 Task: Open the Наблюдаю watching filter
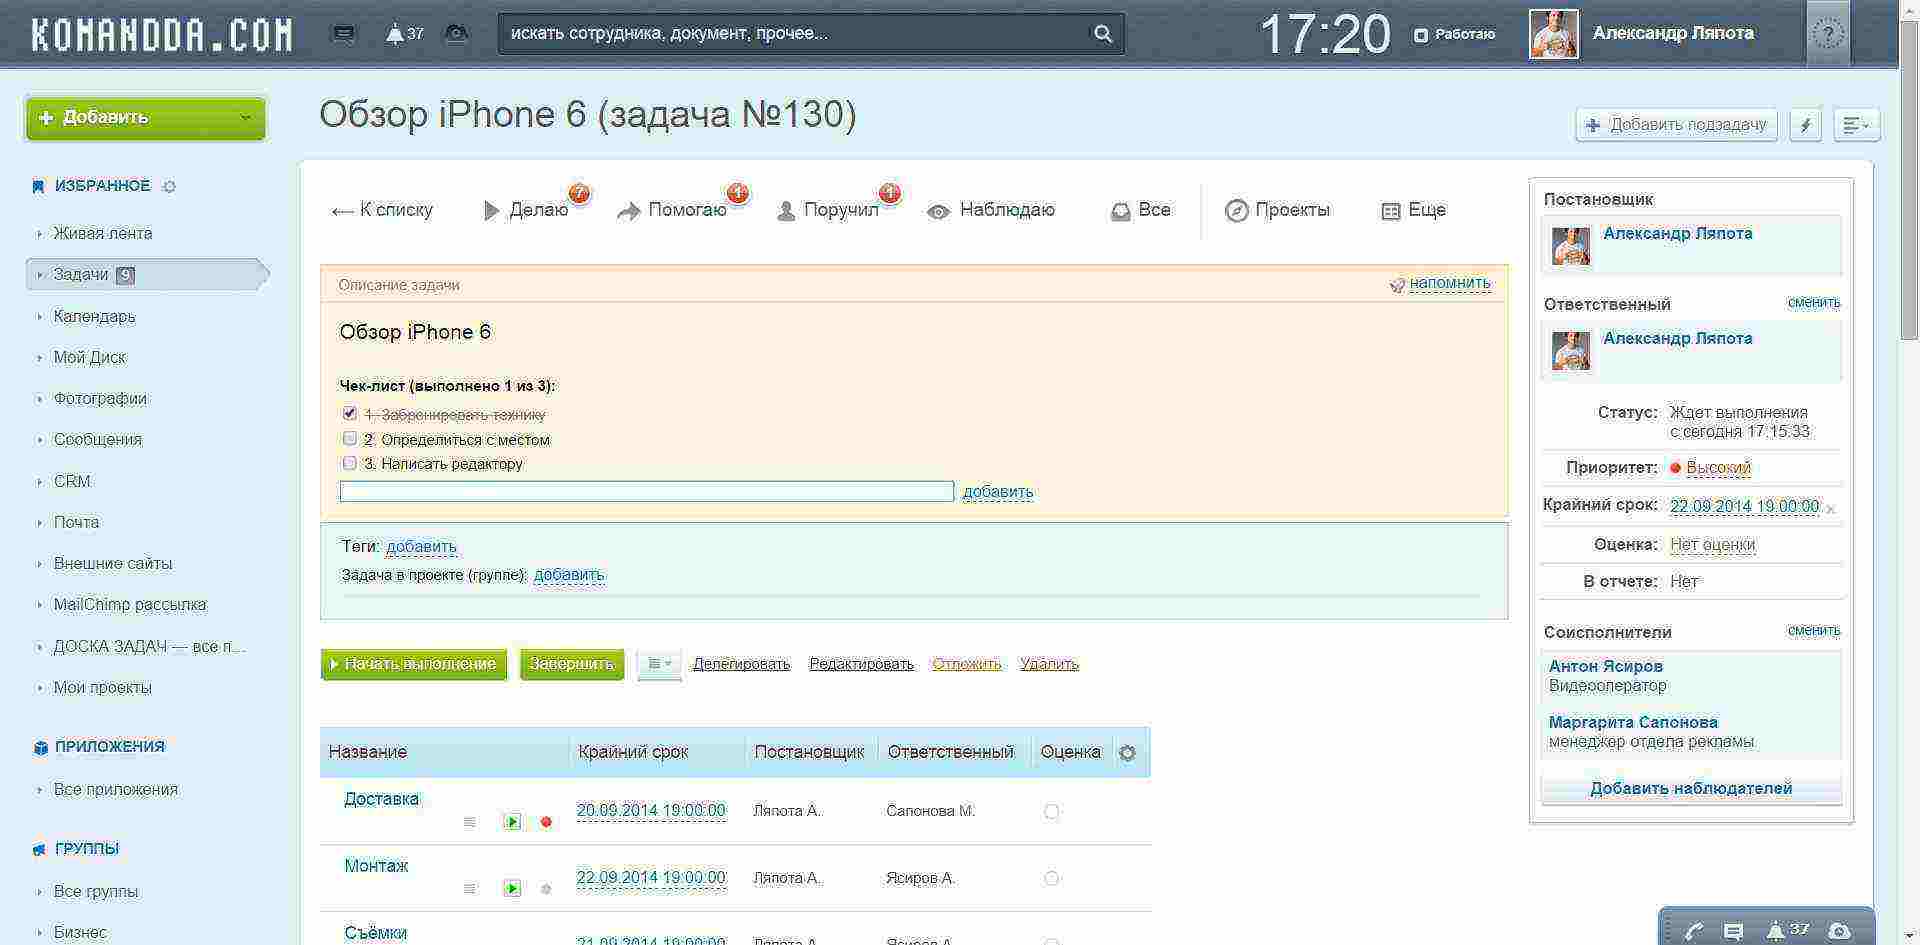tap(991, 210)
